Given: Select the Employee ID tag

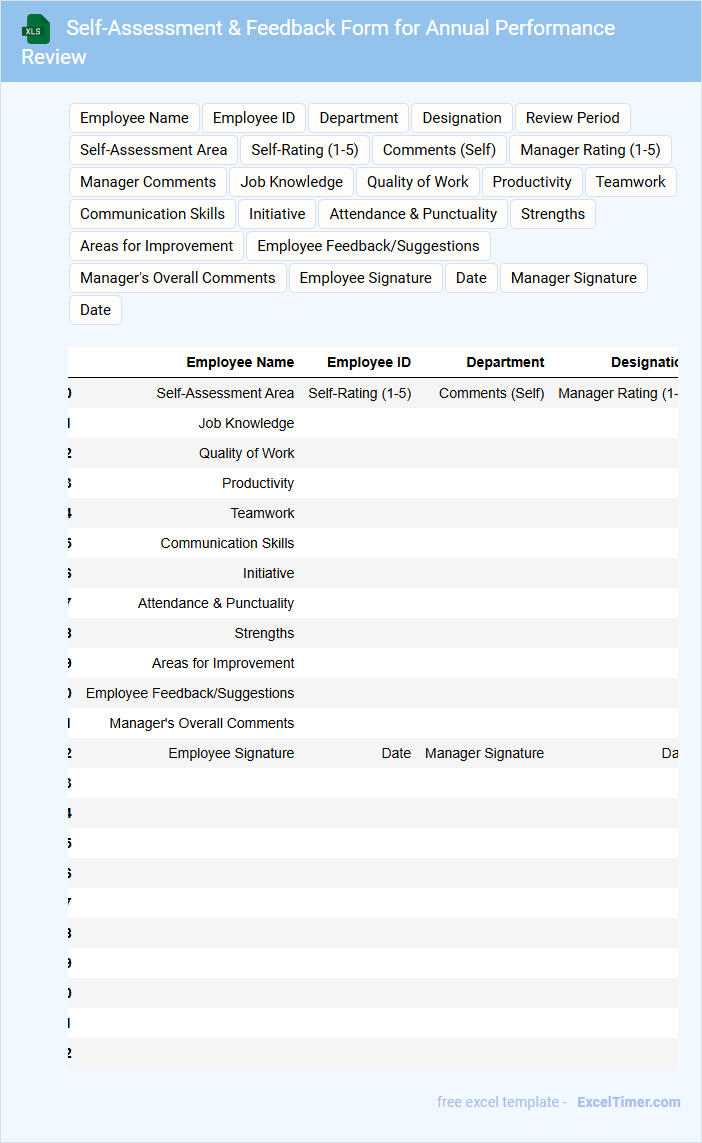Looking at the screenshot, I should 254,118.
